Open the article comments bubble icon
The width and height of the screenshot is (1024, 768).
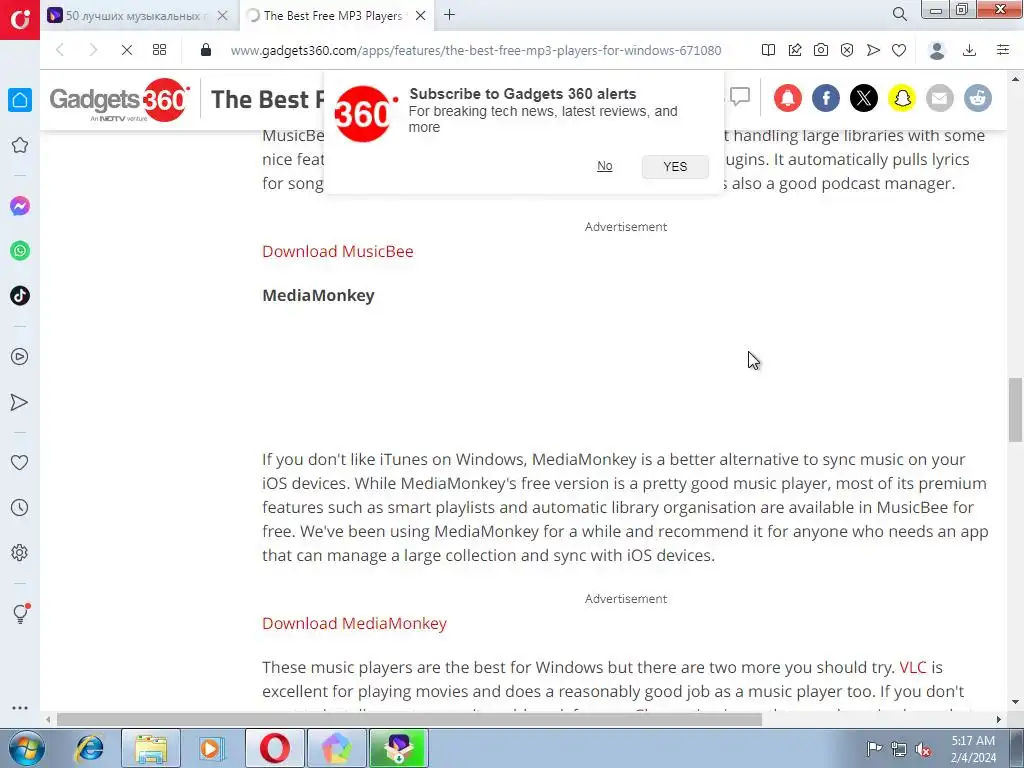(740, 97)
